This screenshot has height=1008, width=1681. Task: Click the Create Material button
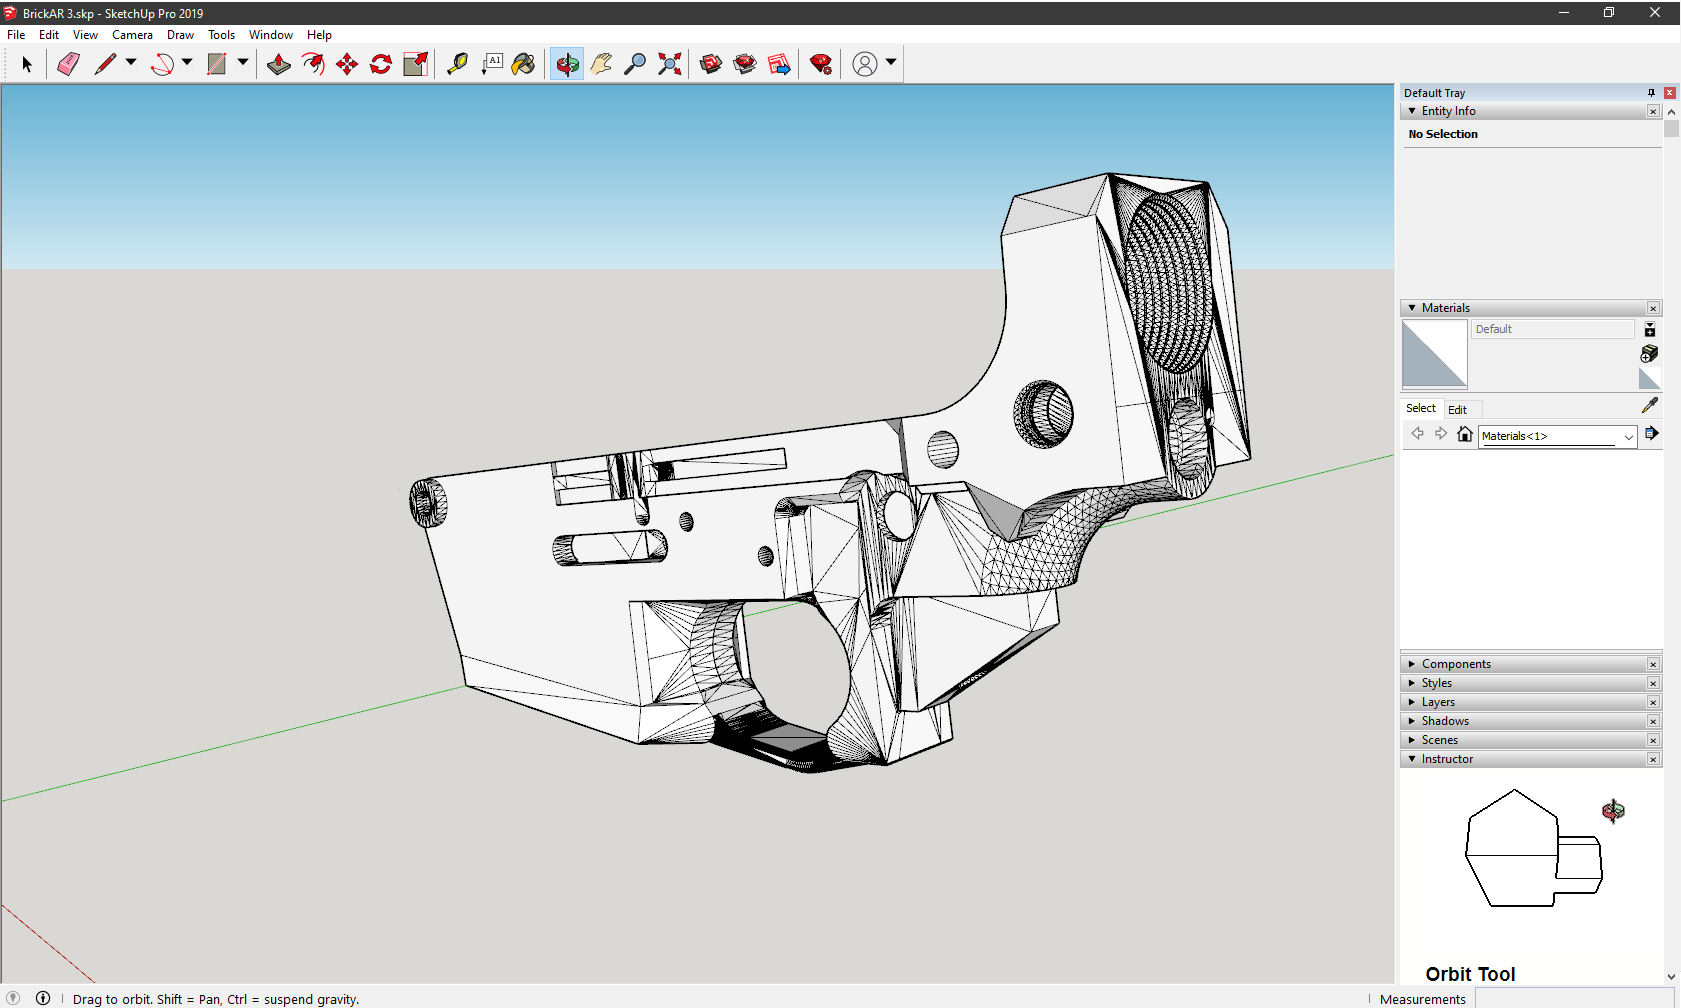[1649, 354]
